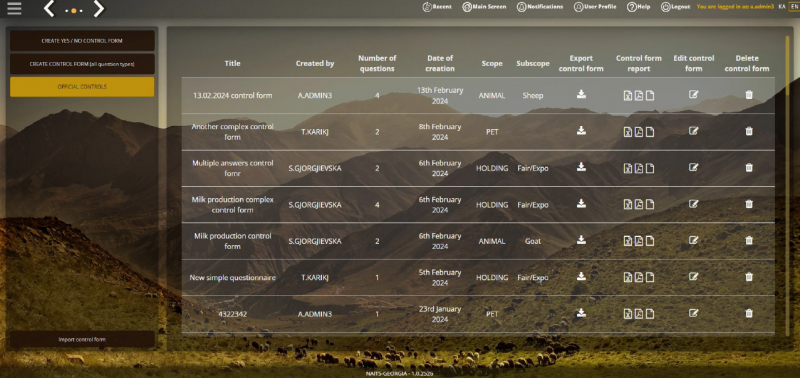Switch language to KA
The width and height of the screenshot is (800, 378).
point(782,7)
